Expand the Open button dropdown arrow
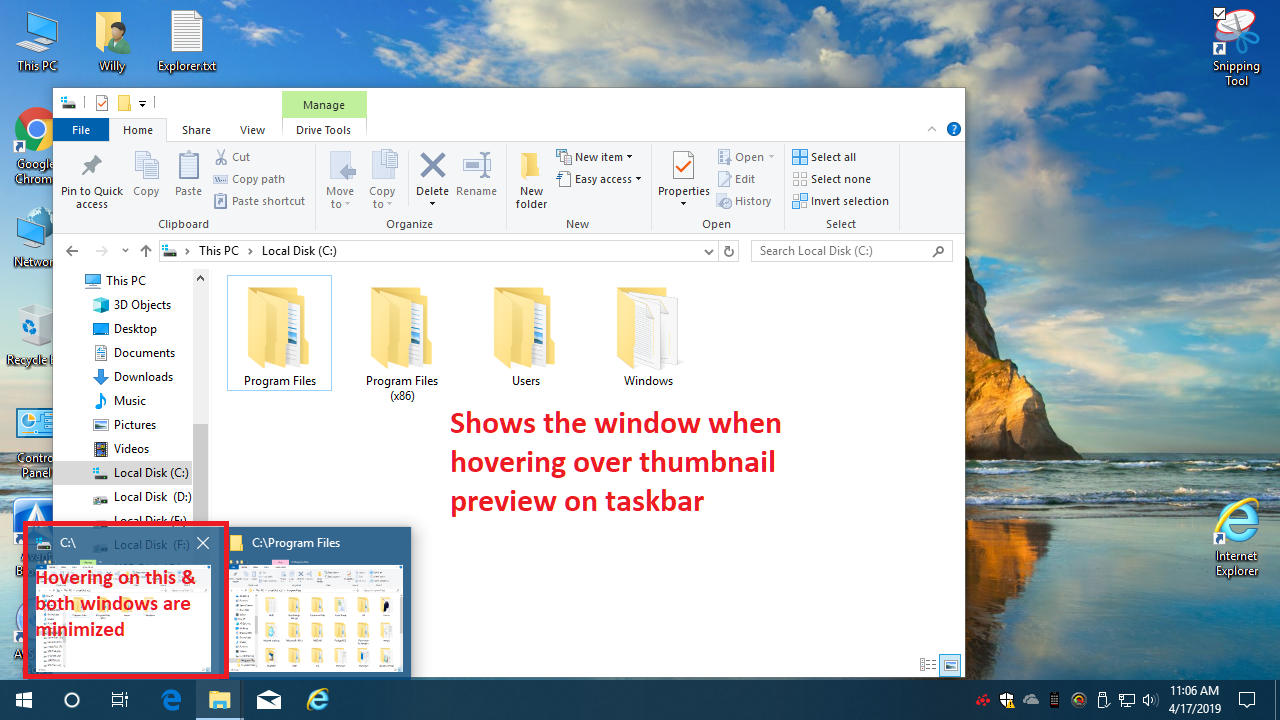Screen dimensions: 1280x720 tap(771, 157)
